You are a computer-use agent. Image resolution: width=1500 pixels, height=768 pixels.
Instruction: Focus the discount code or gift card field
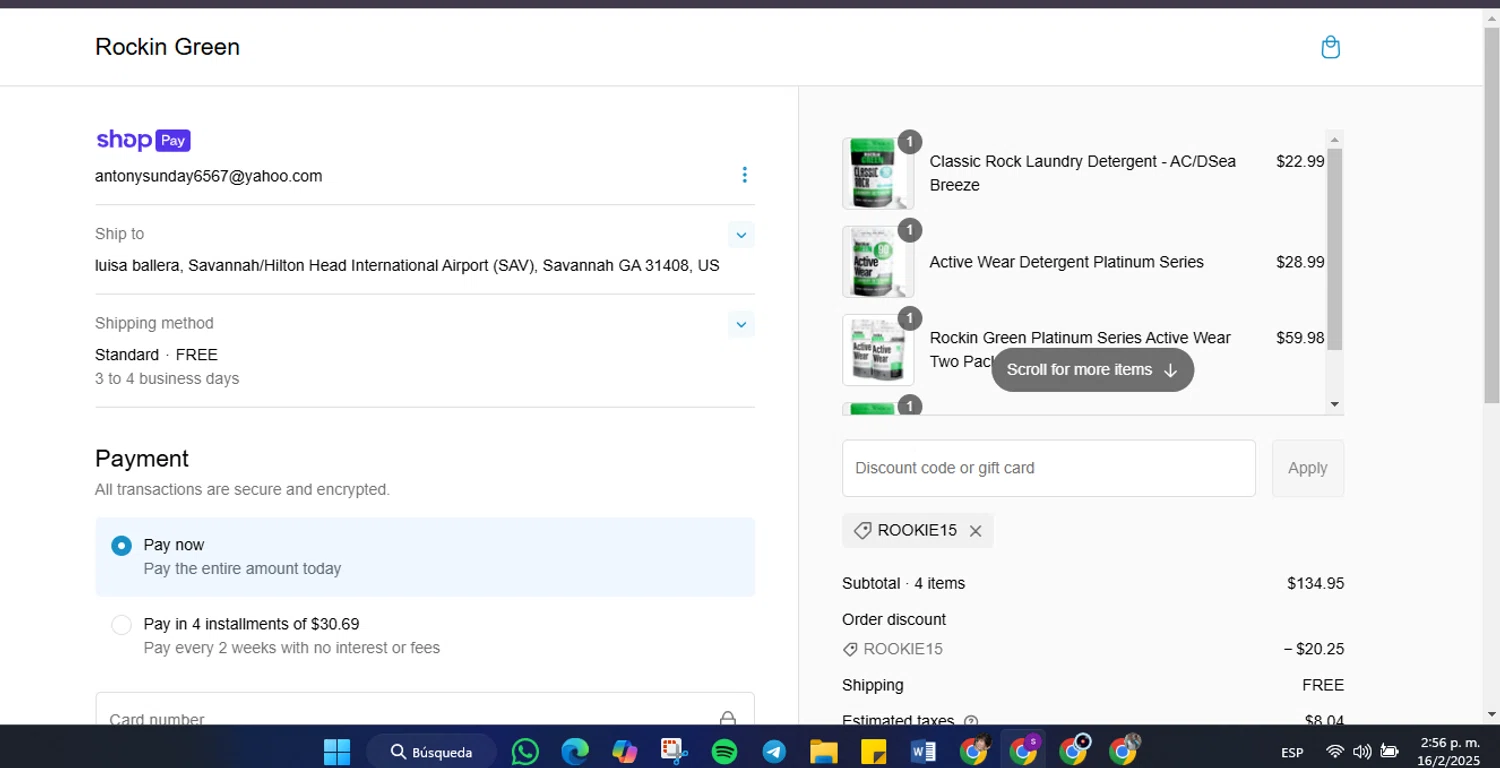[1049, 468]
